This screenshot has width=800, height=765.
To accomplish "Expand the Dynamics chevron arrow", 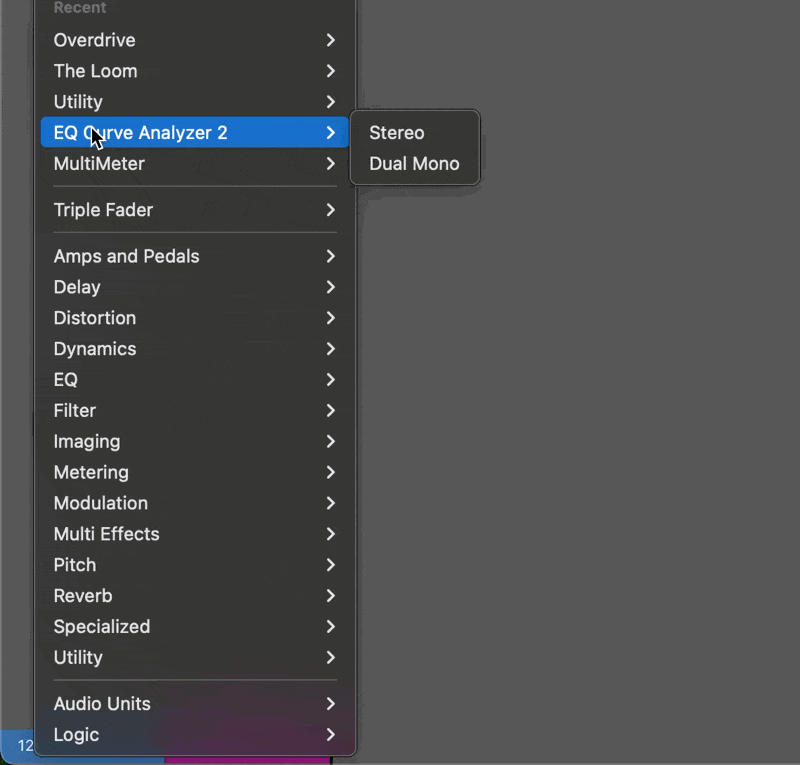I will pyautogui.click(x=330, y=349).
